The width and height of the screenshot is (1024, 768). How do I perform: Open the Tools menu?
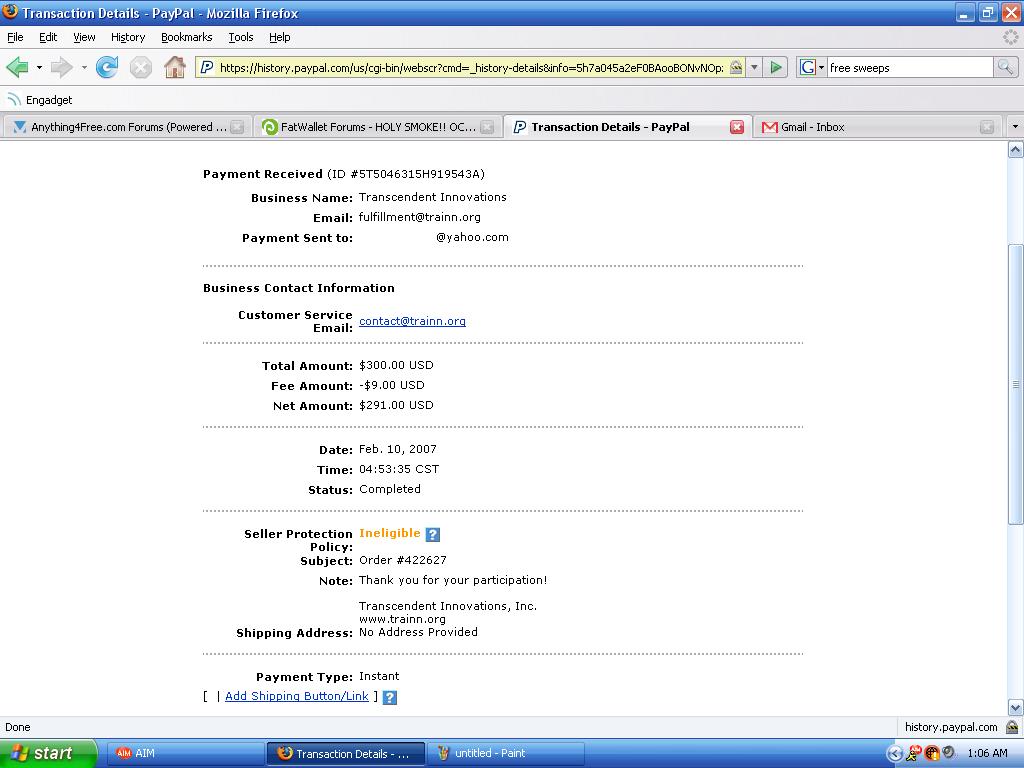coord(241,37)
